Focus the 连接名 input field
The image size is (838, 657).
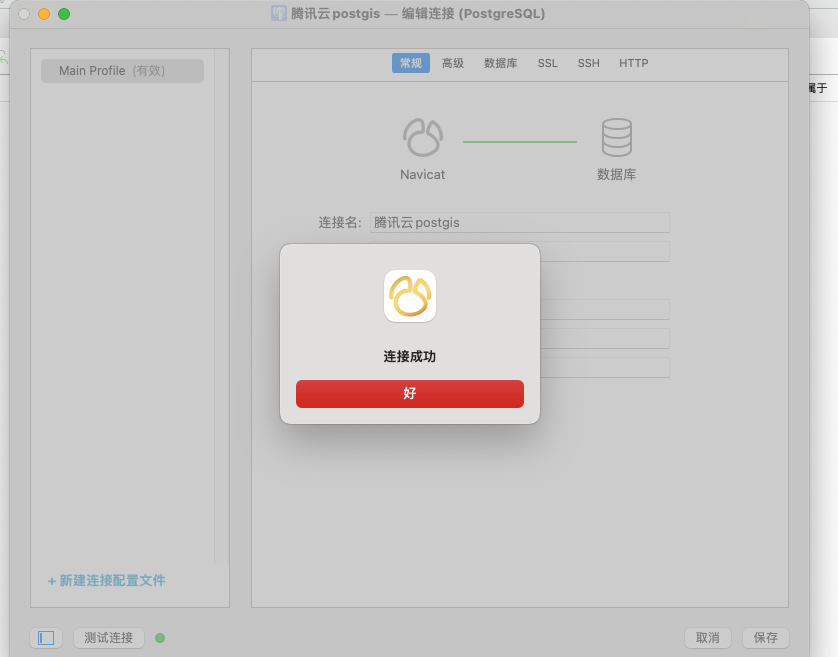519,222
